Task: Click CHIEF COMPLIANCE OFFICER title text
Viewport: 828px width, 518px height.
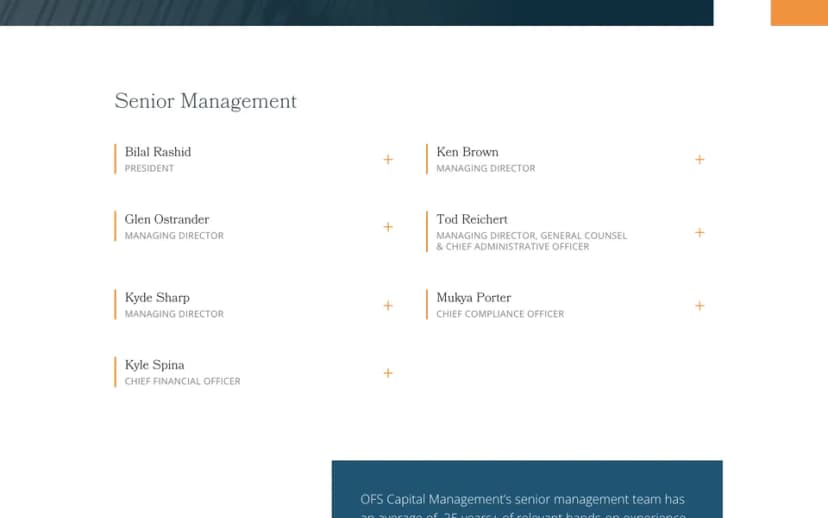Action: point(500,314)
